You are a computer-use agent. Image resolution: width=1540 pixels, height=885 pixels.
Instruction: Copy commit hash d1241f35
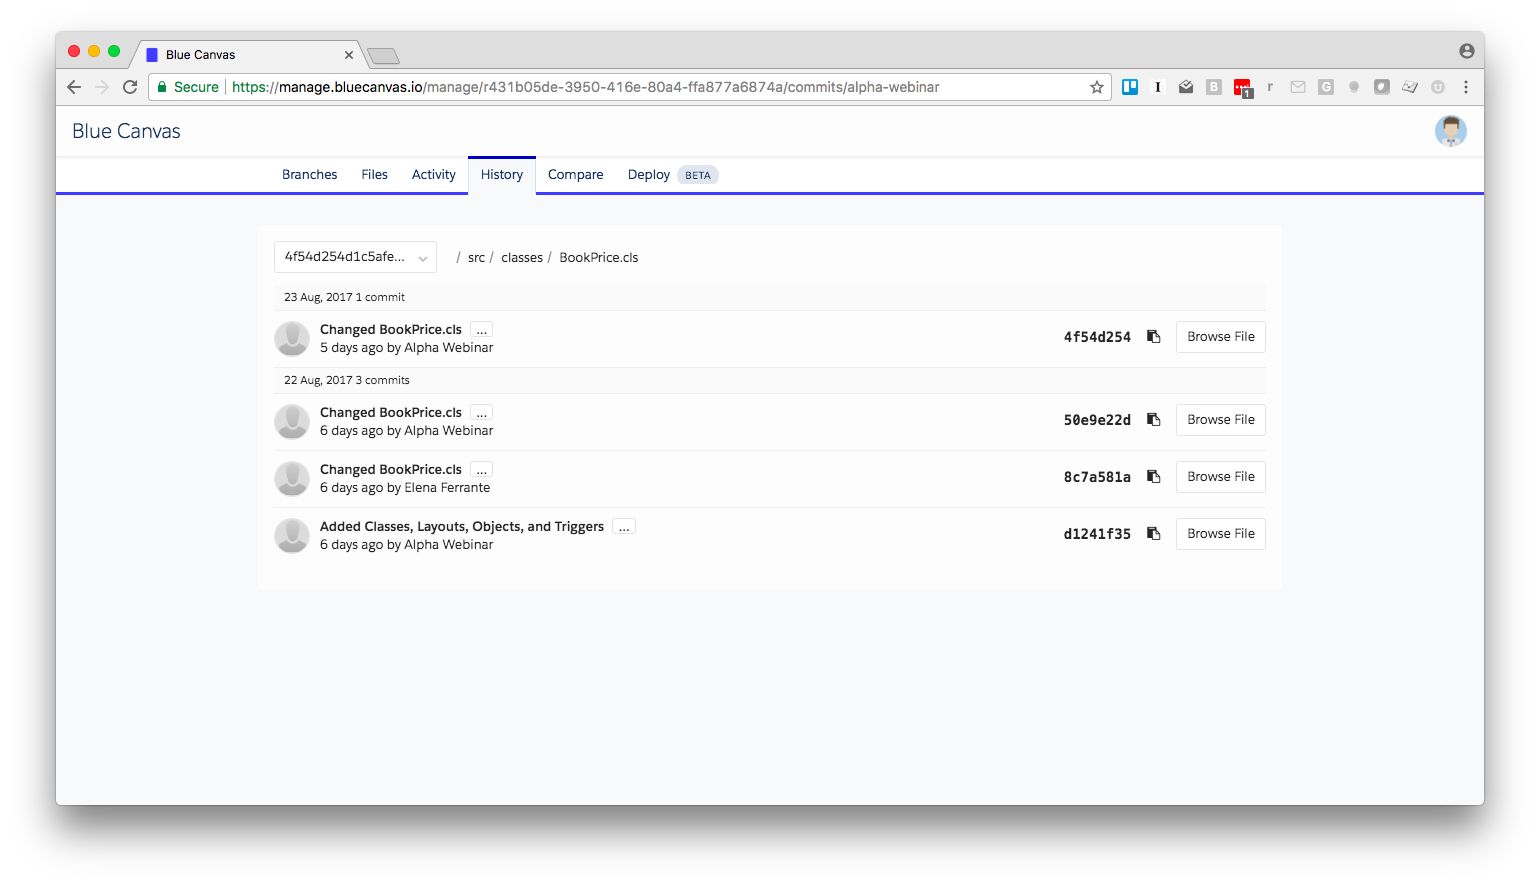tap(1153, 534)
